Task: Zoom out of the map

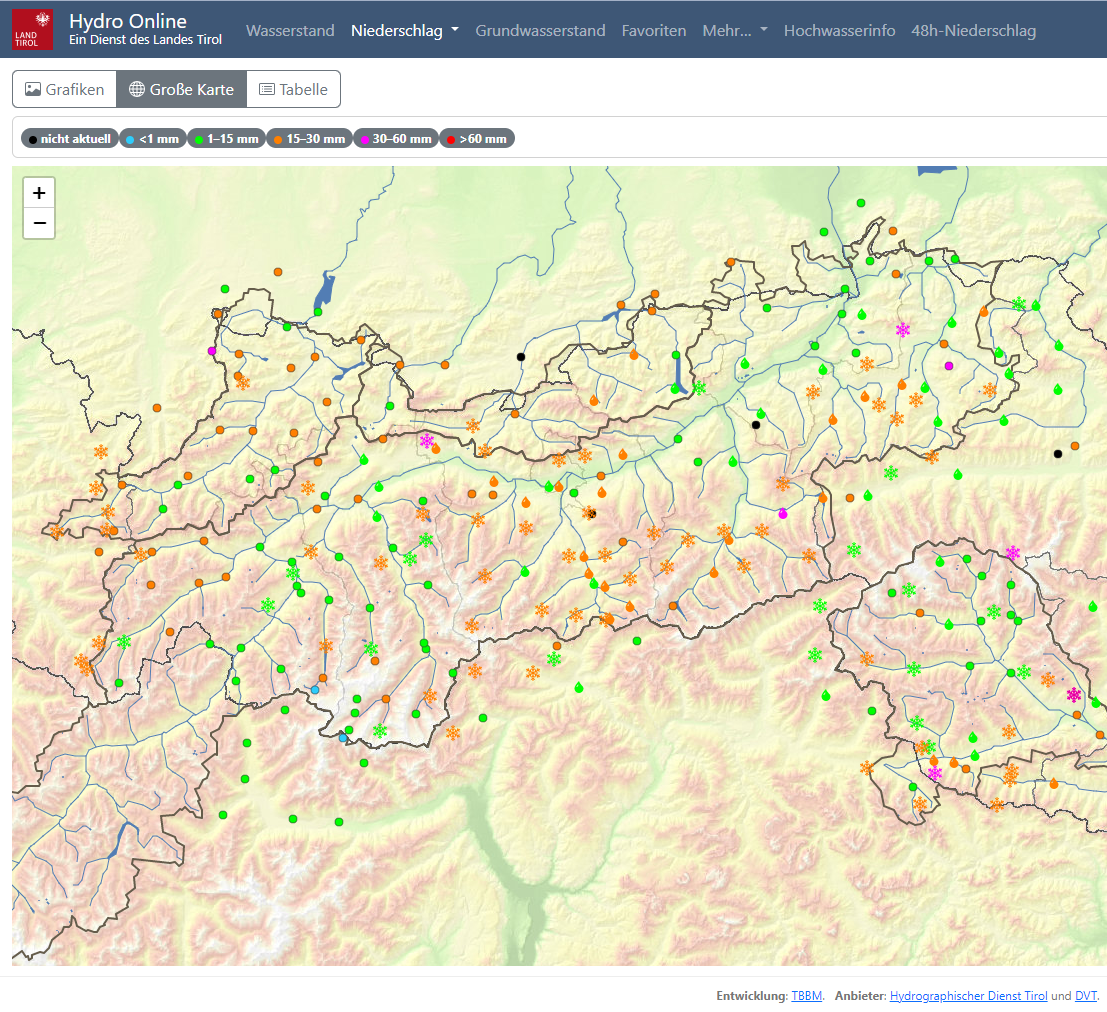Action: tap(39, 223)
